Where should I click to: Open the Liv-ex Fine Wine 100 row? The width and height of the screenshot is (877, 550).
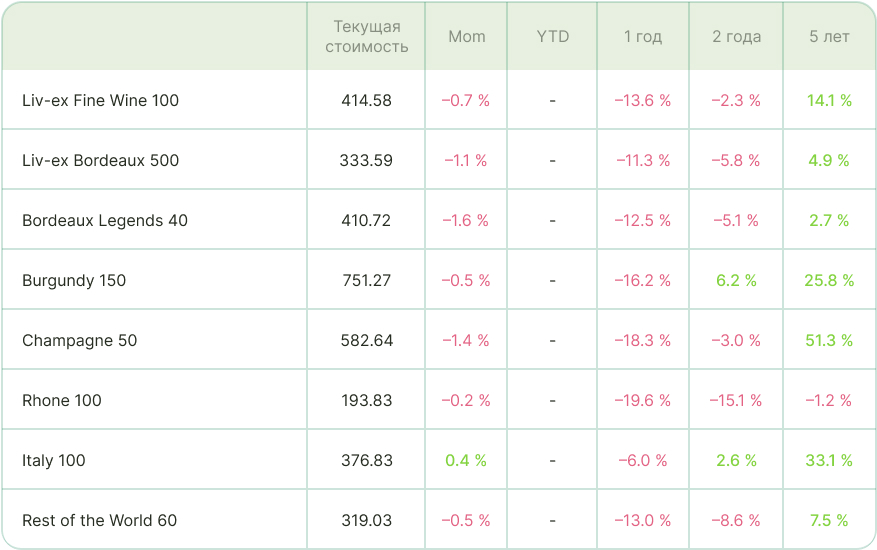100,100
